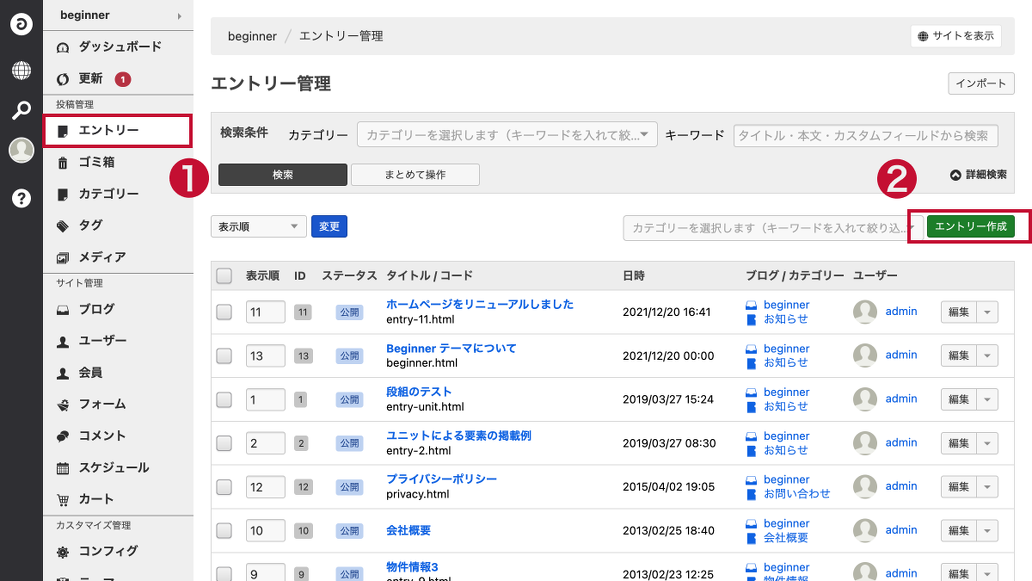This screenshot has height=581, width=1032.
Task: Open the カート cart menu item
Action: coord(96,499)
